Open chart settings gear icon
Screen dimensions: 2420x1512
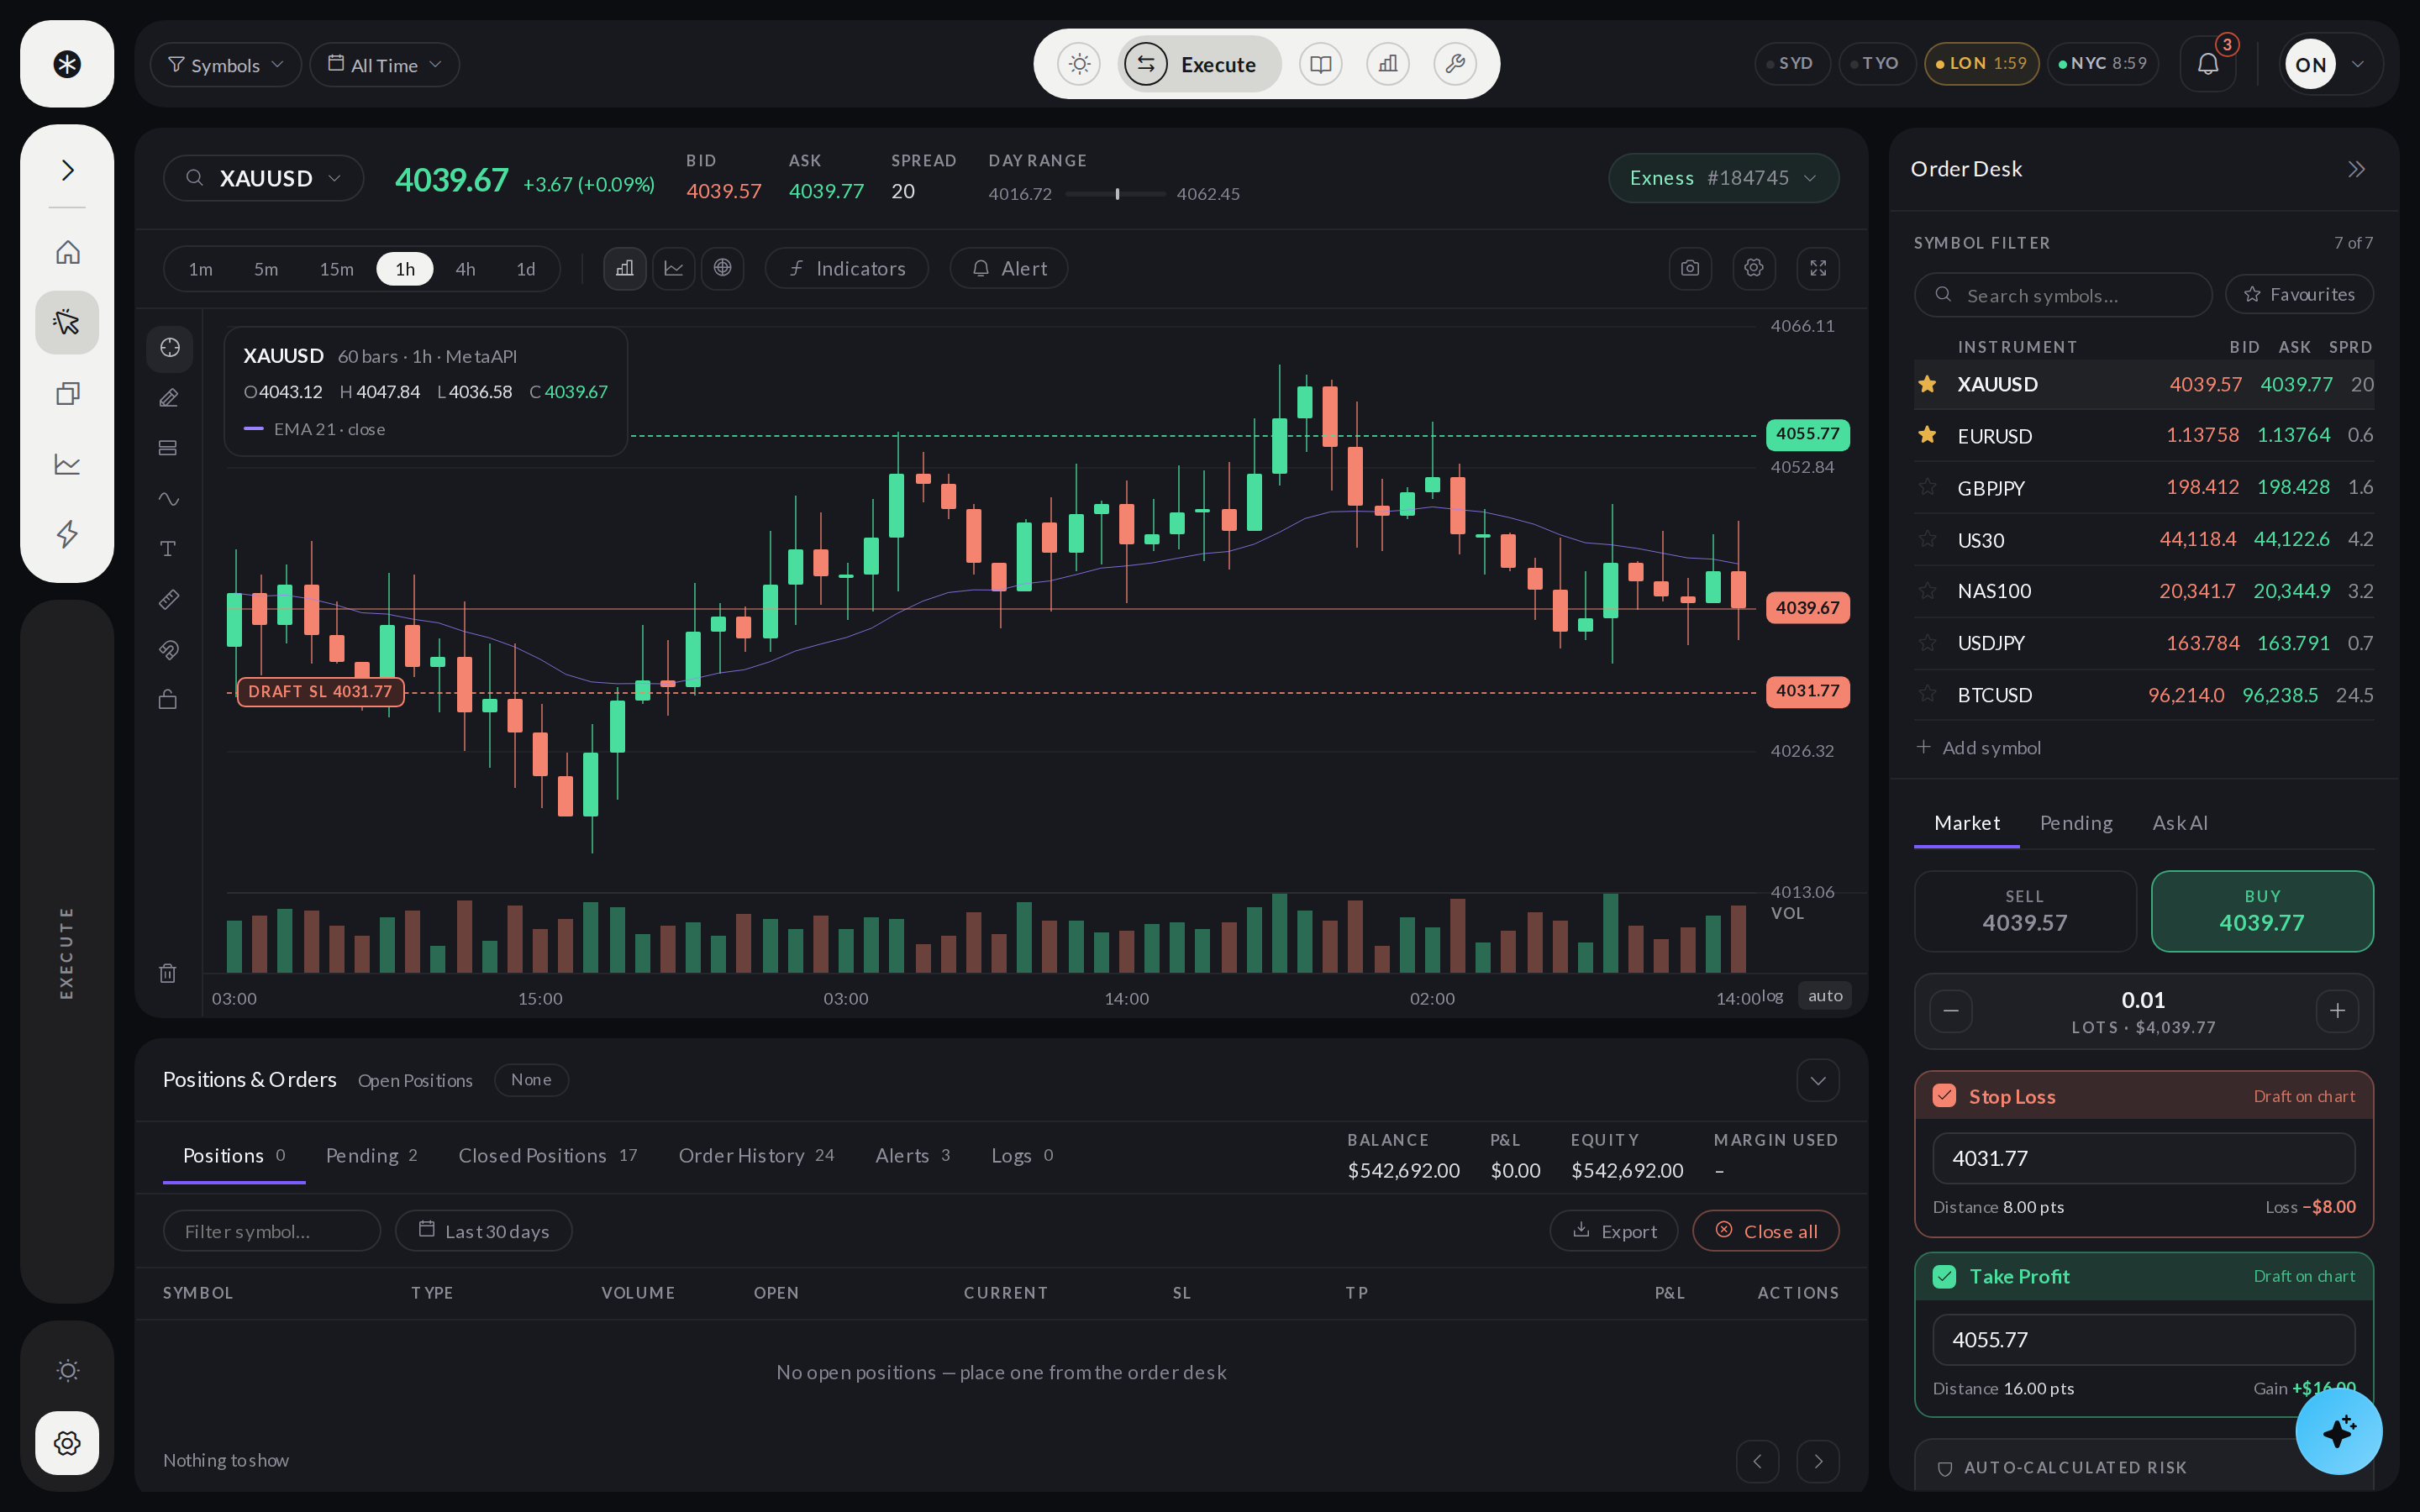pyautogui.click(x=1754, y=268)
